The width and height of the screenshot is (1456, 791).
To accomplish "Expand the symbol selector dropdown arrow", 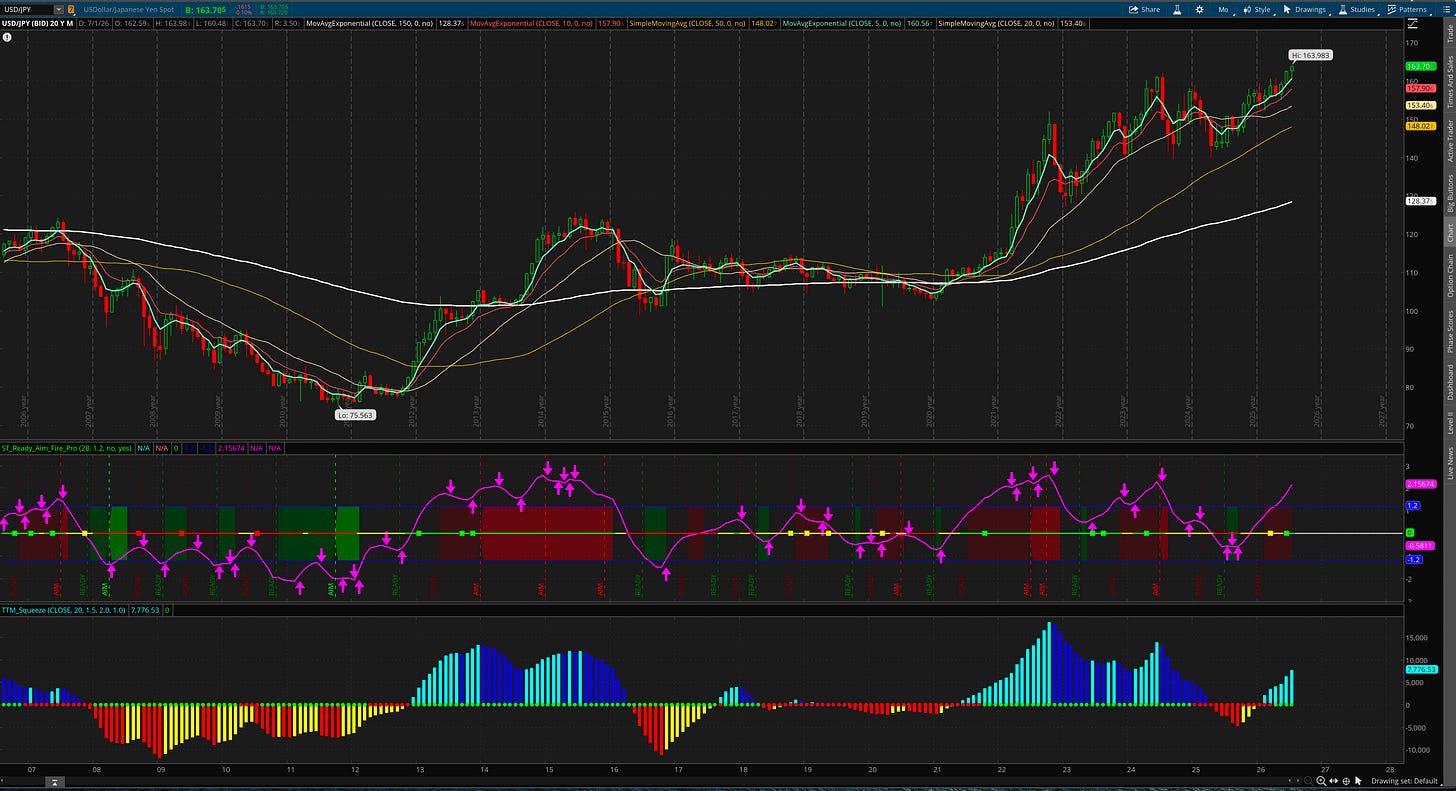I will 59,9.
